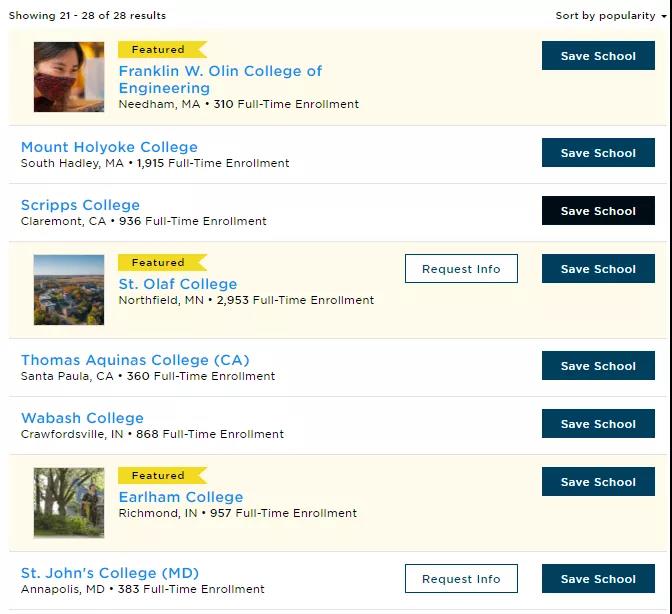Screen dimensions: 672x614
Task: Request Info for St. John's College (MD)
Action: [x=461, y=578]
